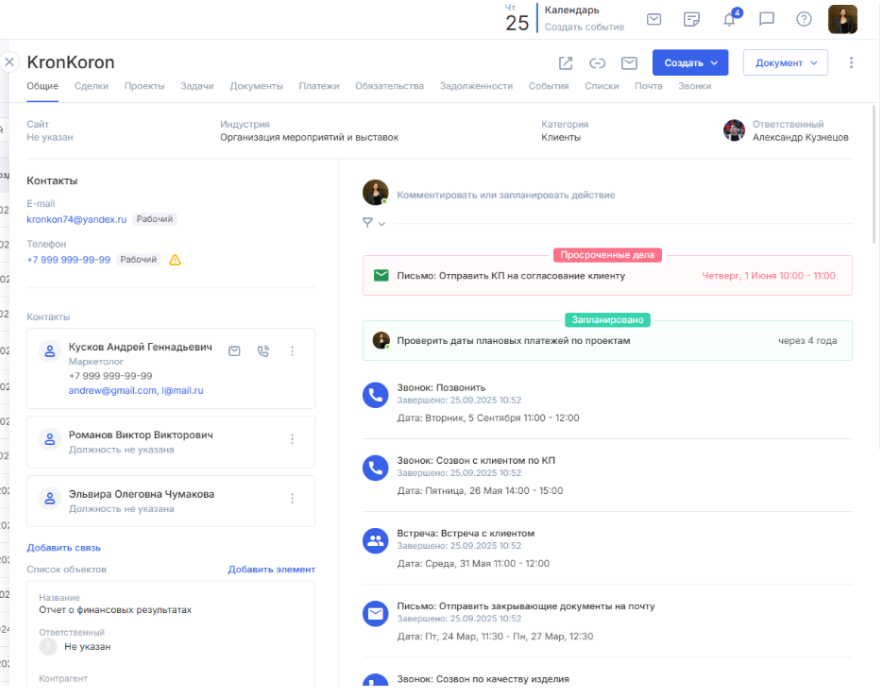Image resolution: width=880 pixels, height=688 pixels.
Task: Open the mail envelope icon in top bar
Action: [655, 19]
